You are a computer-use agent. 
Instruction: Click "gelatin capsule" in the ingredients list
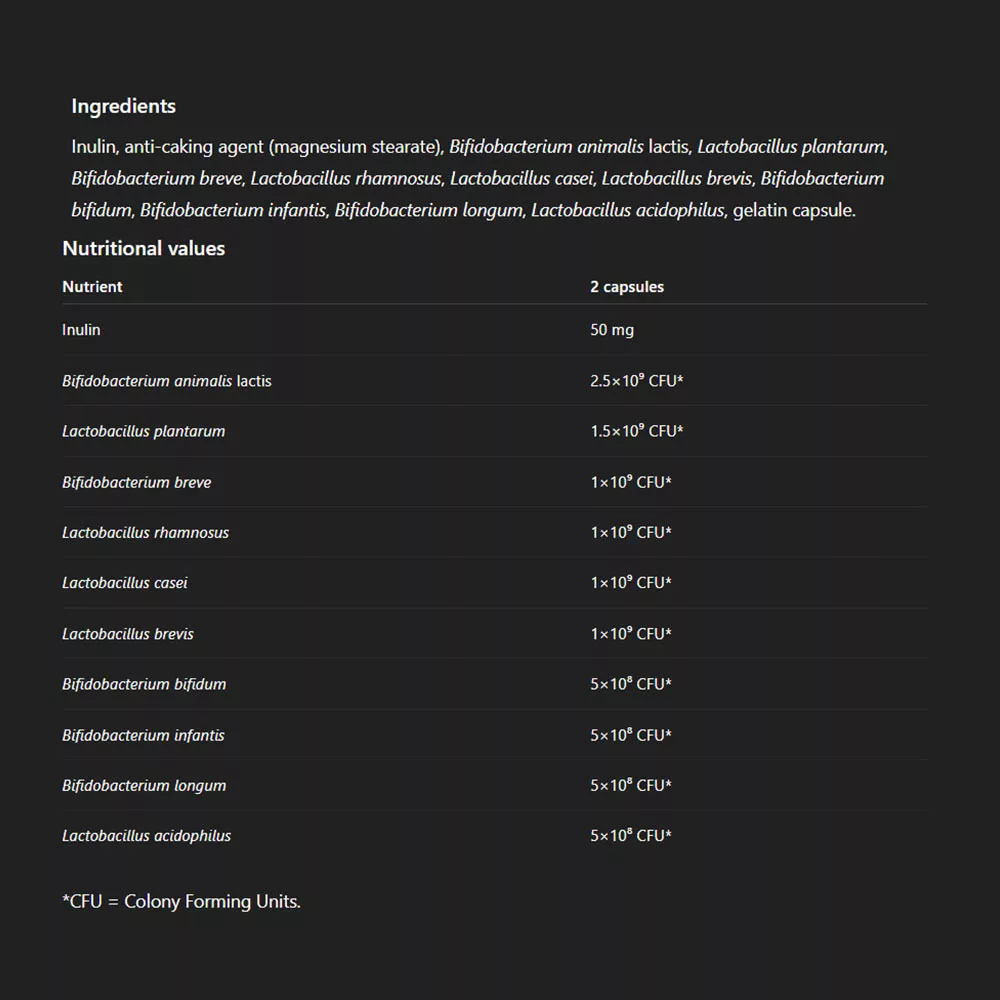[794, 211]
